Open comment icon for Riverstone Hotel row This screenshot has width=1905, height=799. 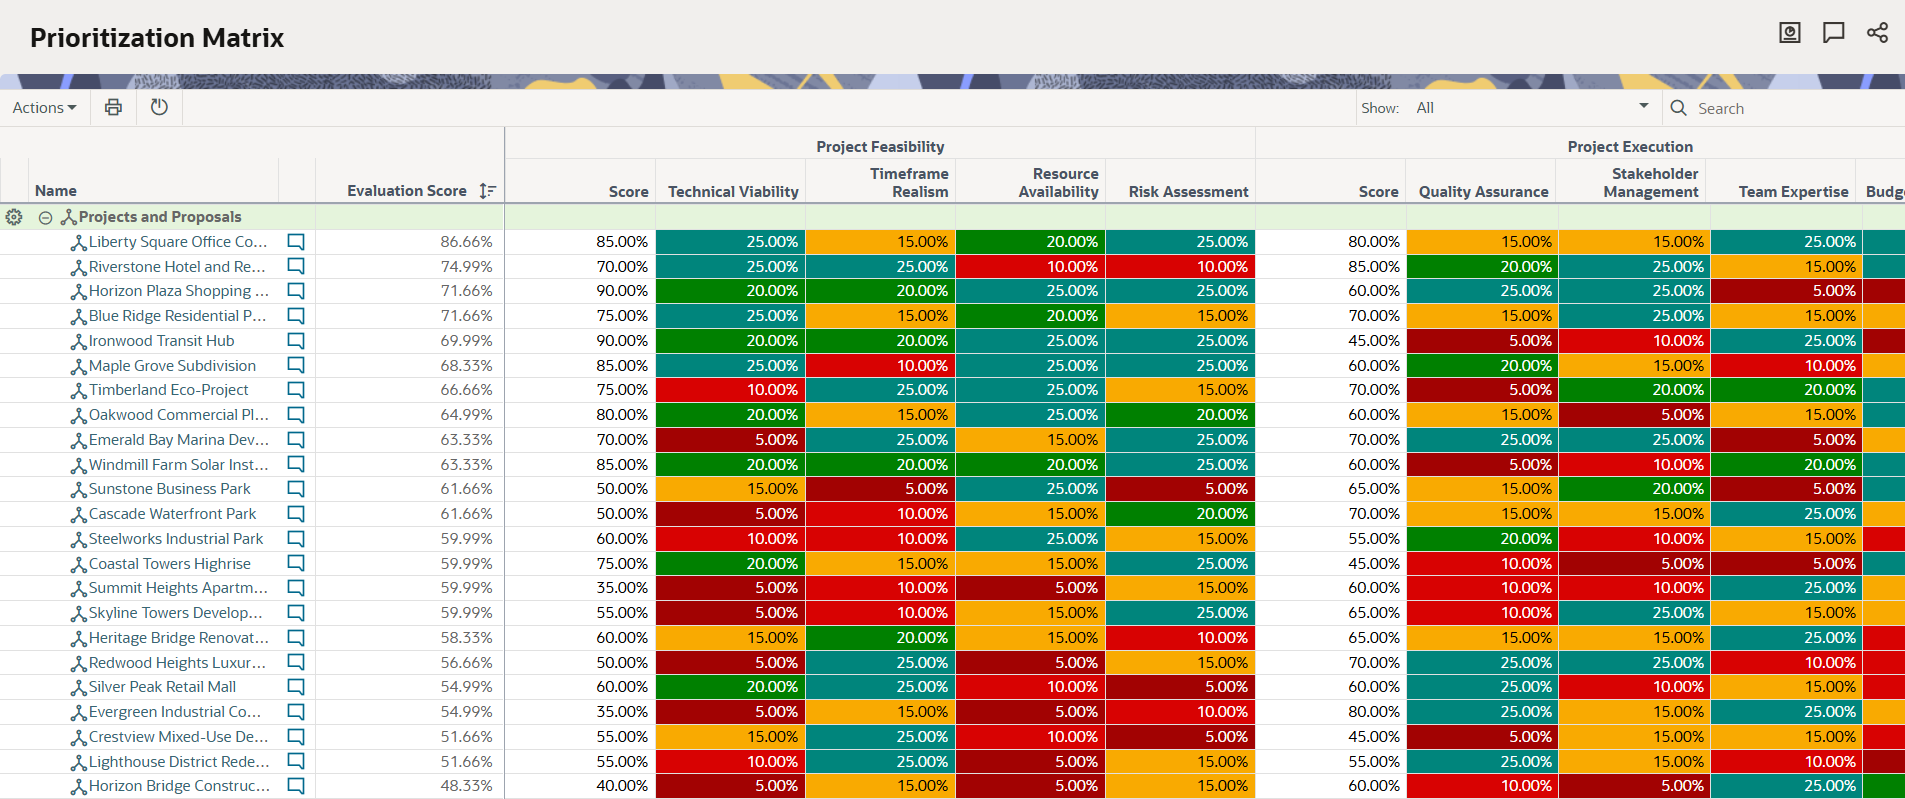(296, 266)
